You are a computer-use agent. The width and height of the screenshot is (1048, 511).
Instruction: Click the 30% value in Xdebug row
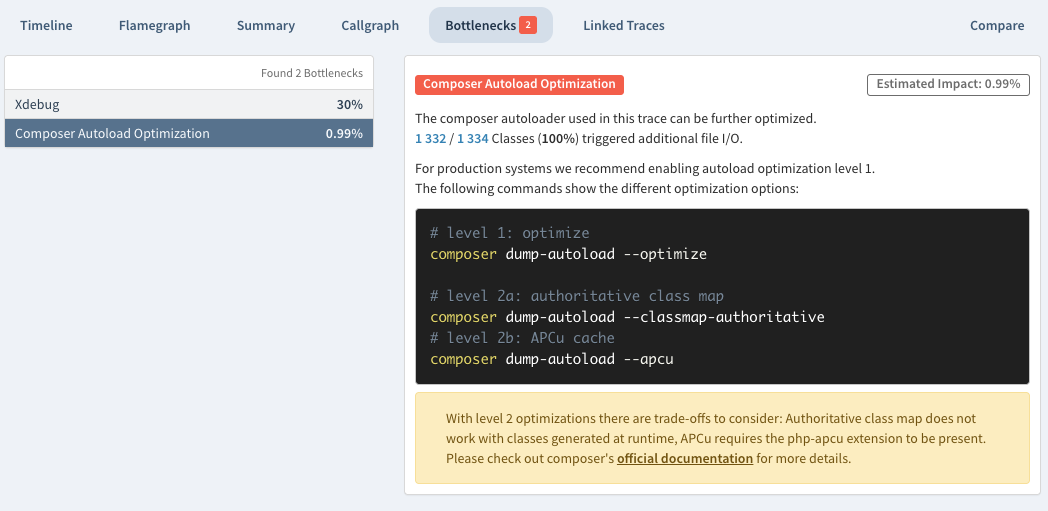point(350,104)
